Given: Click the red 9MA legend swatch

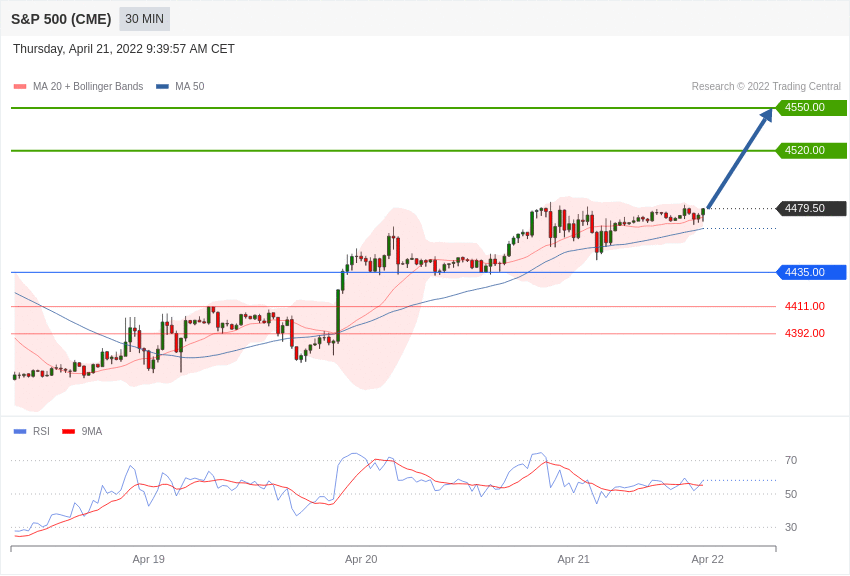Looking at the screenshot, I should pos(69,431).
